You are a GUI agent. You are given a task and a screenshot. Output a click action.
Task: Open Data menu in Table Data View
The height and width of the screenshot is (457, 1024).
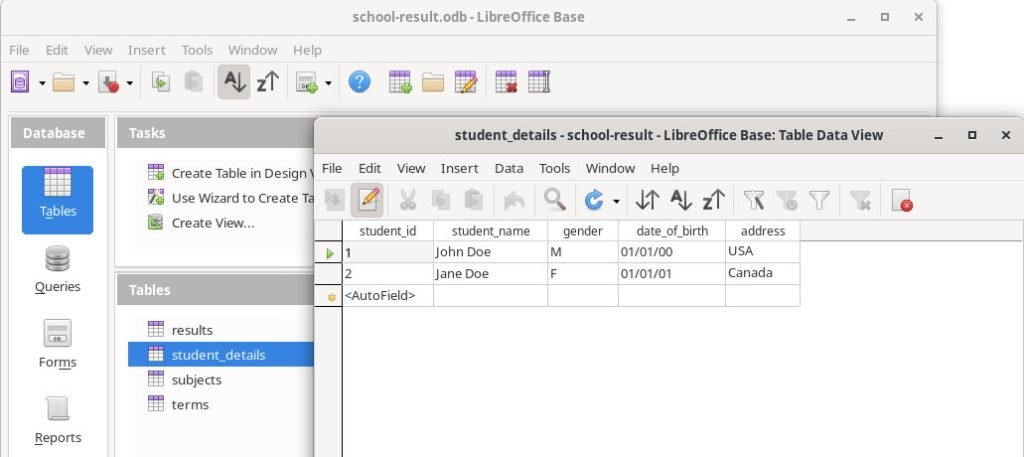click(509, 168)
